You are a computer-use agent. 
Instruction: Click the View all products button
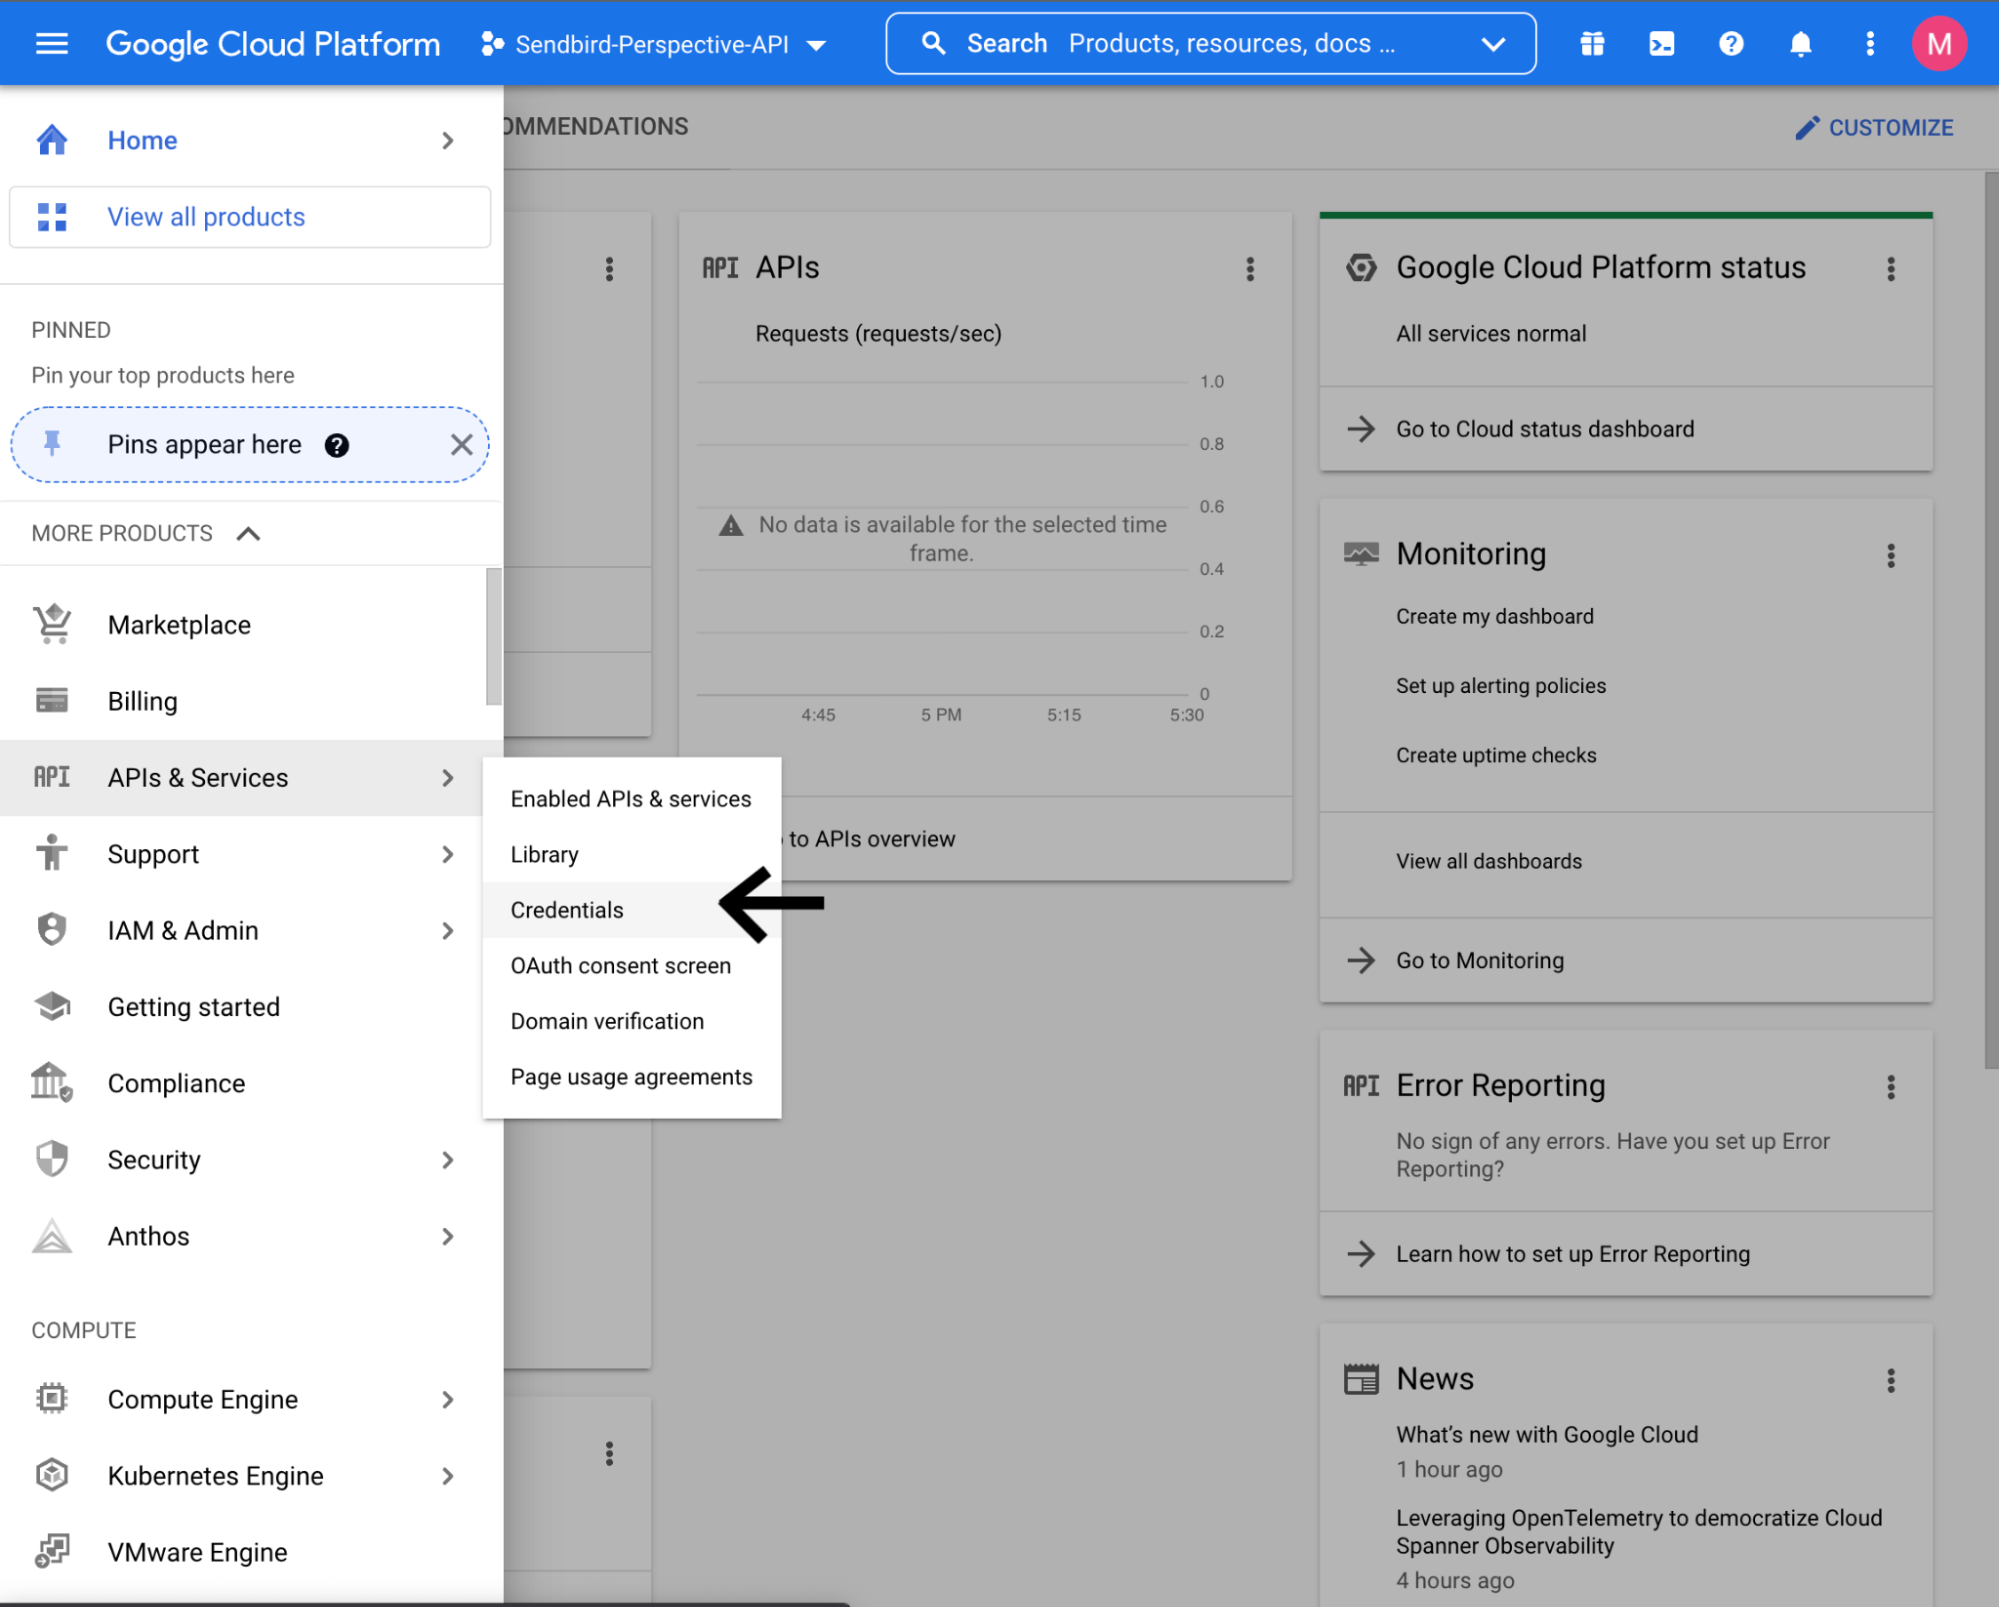pos(250,217)
